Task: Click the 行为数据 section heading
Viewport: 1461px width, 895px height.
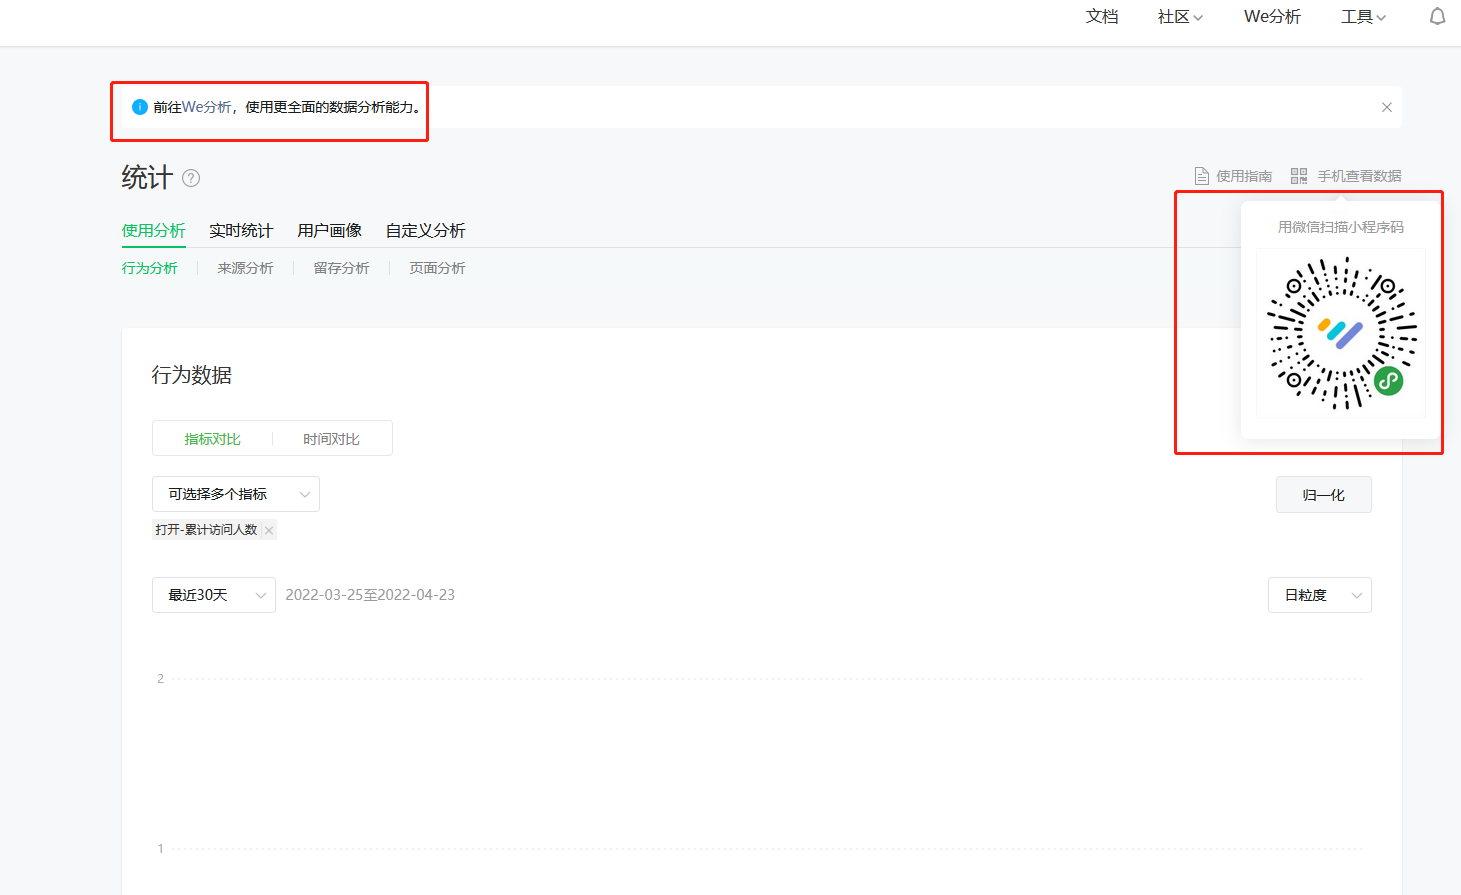Action: [192, 375]
